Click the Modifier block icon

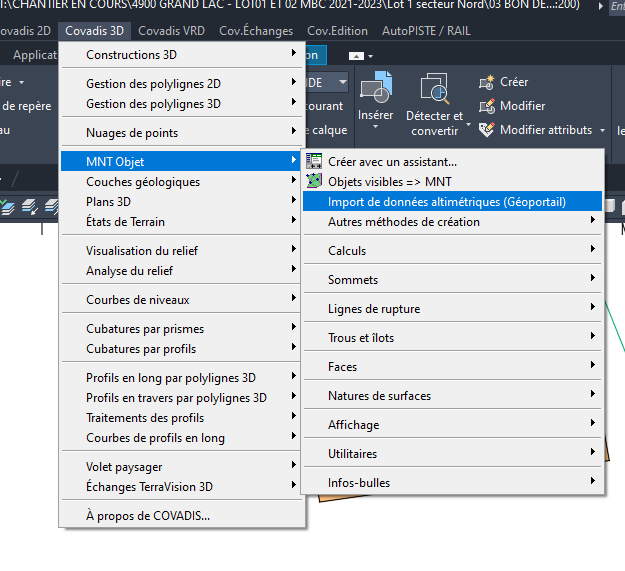(x=487, y=106)
